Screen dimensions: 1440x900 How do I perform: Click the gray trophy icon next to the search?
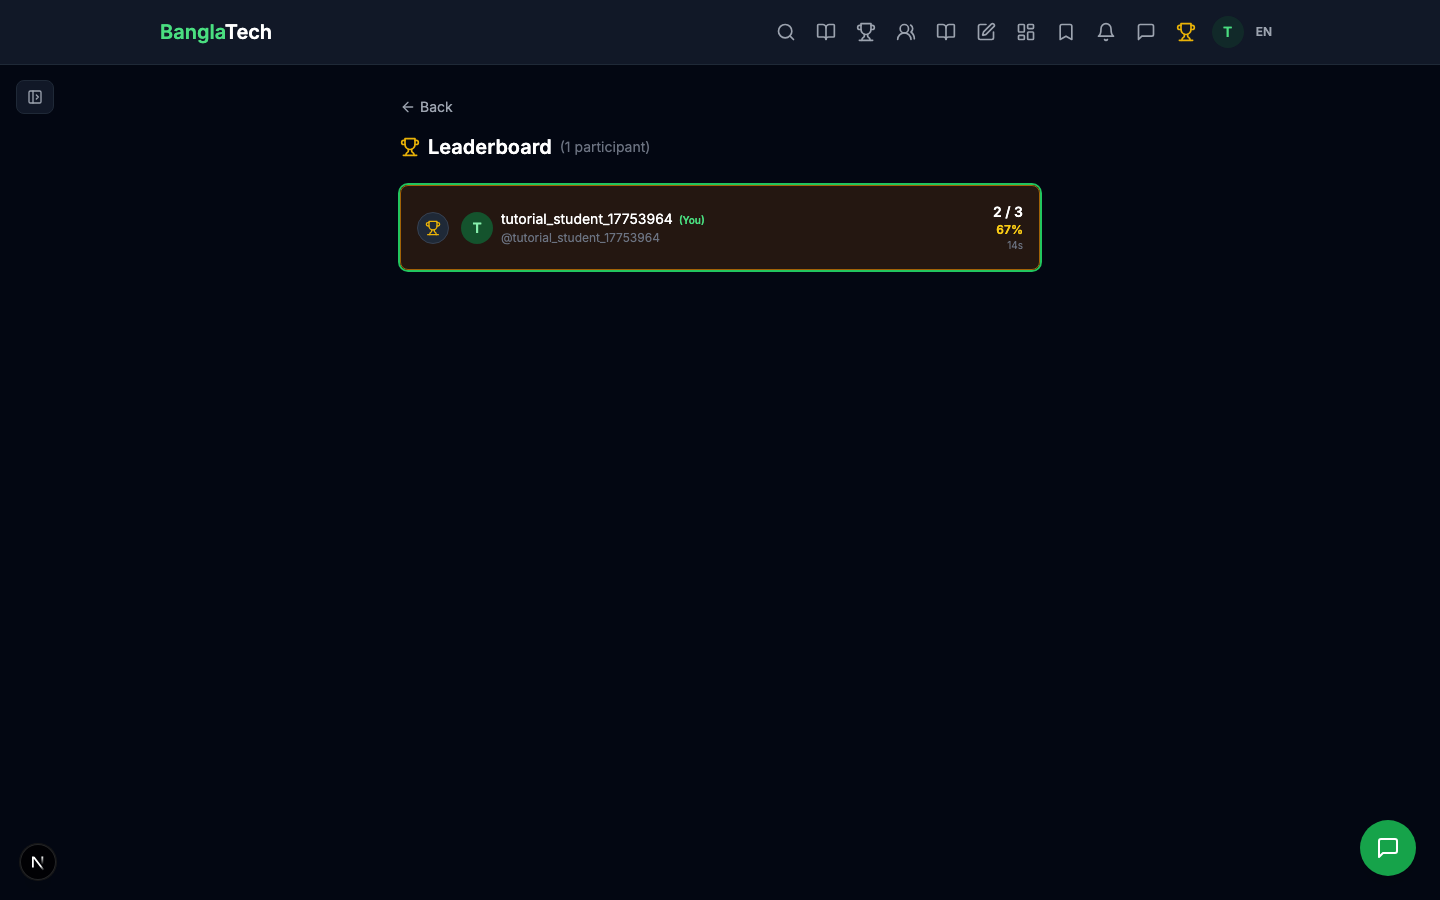point(866,32)
